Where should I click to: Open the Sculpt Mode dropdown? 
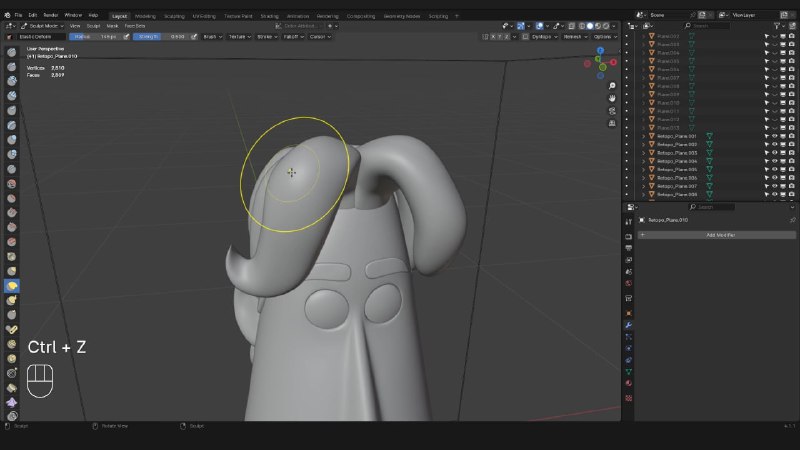[x=43, y=26]
